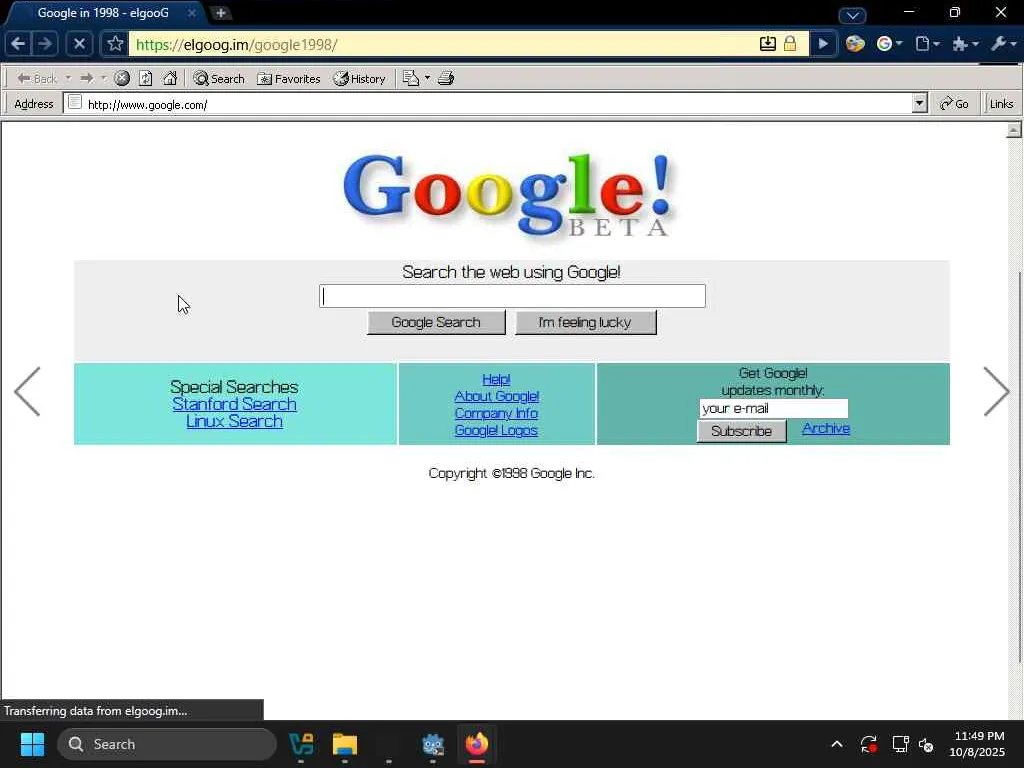Show hidden system tray icons chevron
This screenshot has height=768, width=1024.
click(837, 744)
